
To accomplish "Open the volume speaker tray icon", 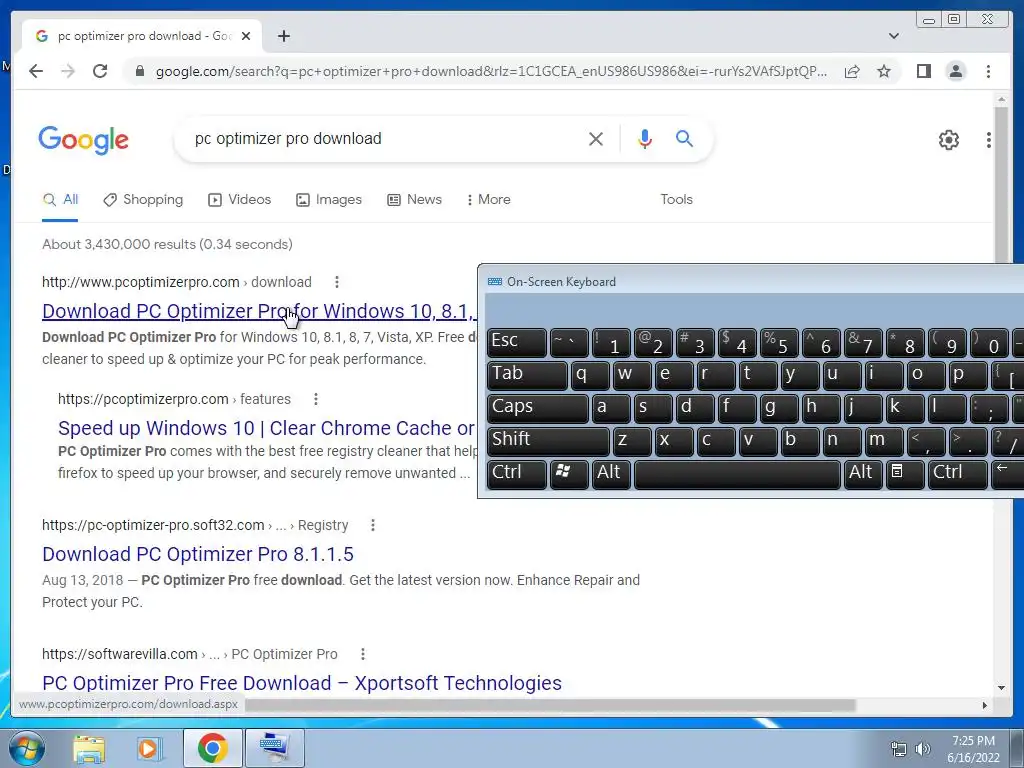I will [923, 749].
